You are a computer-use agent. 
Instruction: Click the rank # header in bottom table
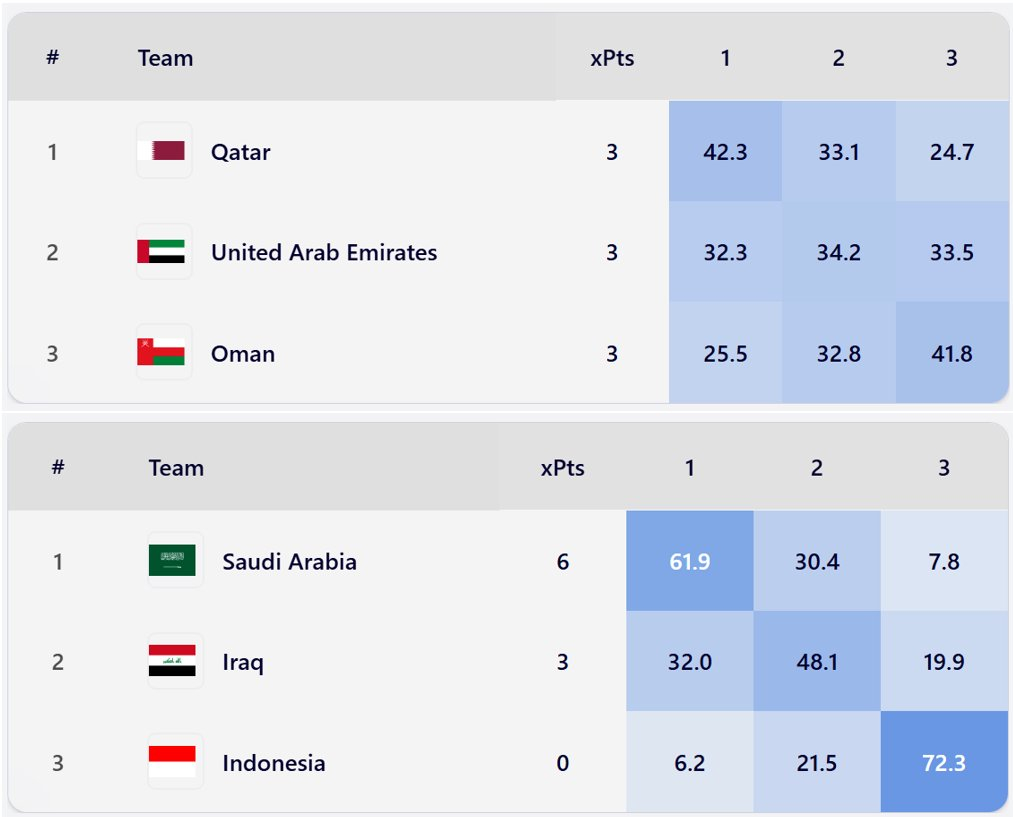tap(58, 468)
